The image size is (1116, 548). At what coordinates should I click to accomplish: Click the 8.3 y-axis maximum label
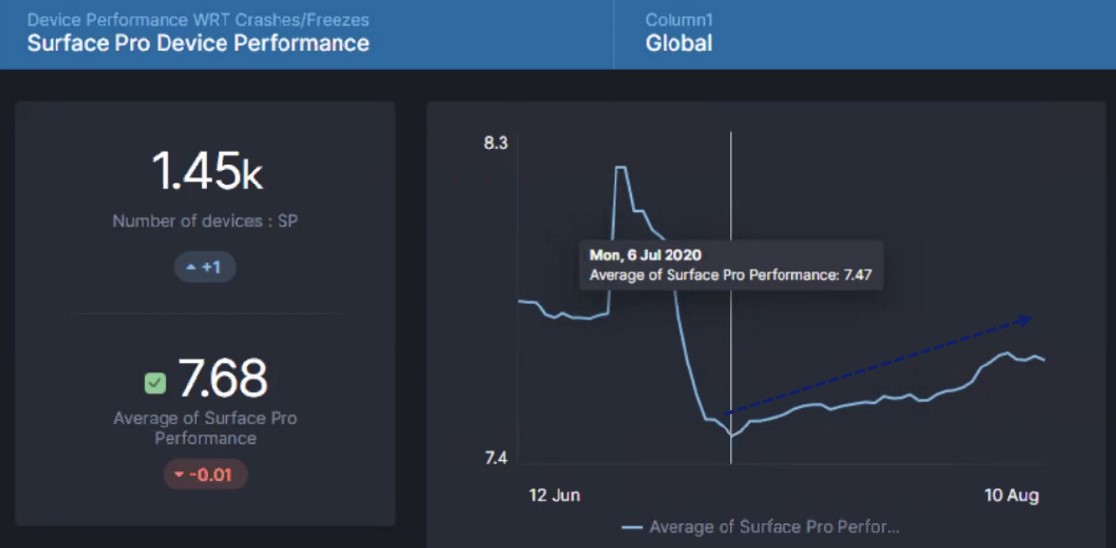(495, 143)
